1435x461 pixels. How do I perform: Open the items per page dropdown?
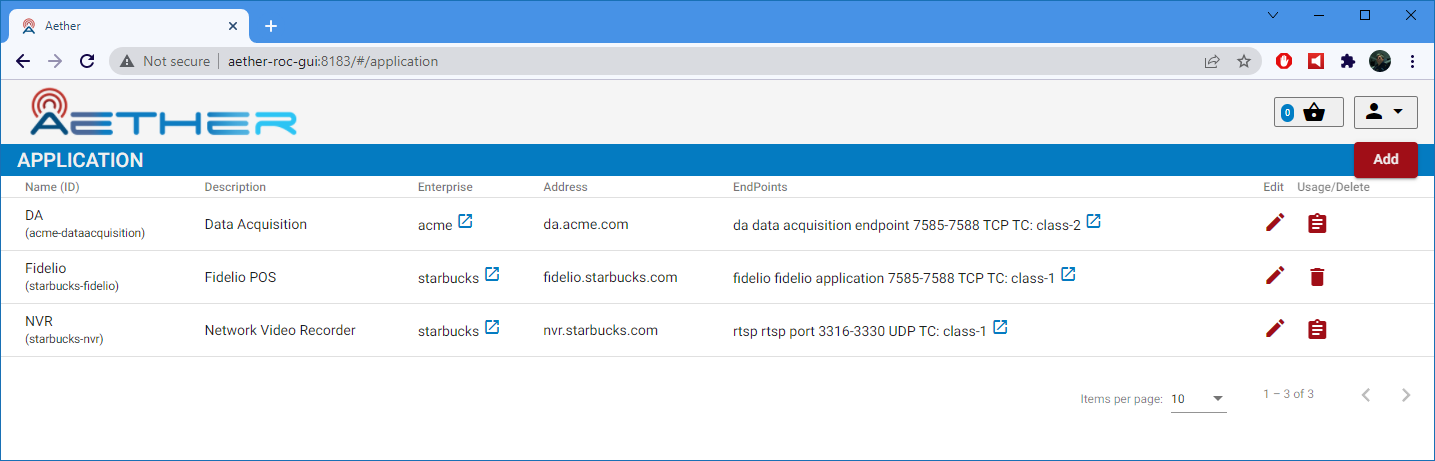(1198, 398)
